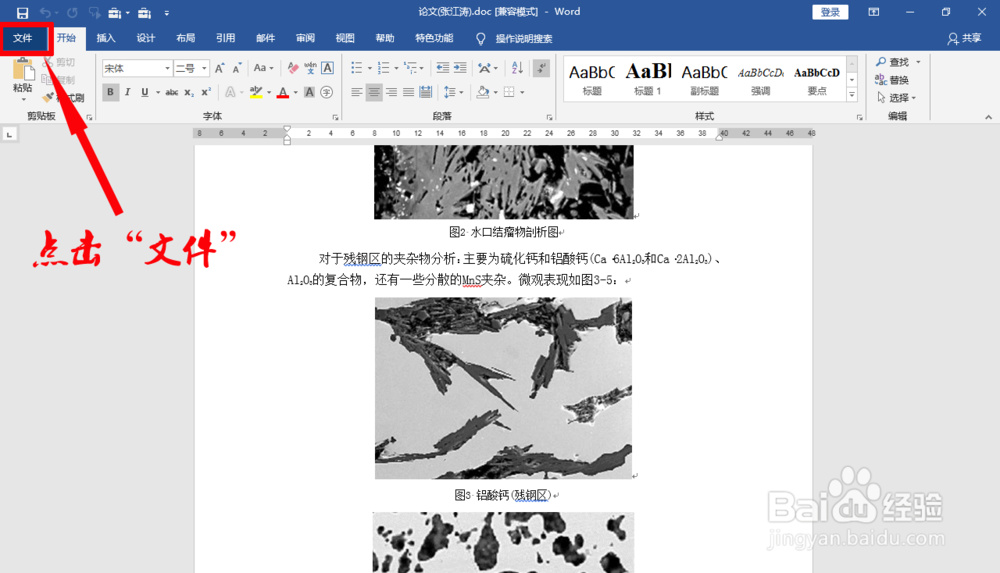Click the ruler tab selector L button
1000x573 pixels.
(10, 135)
